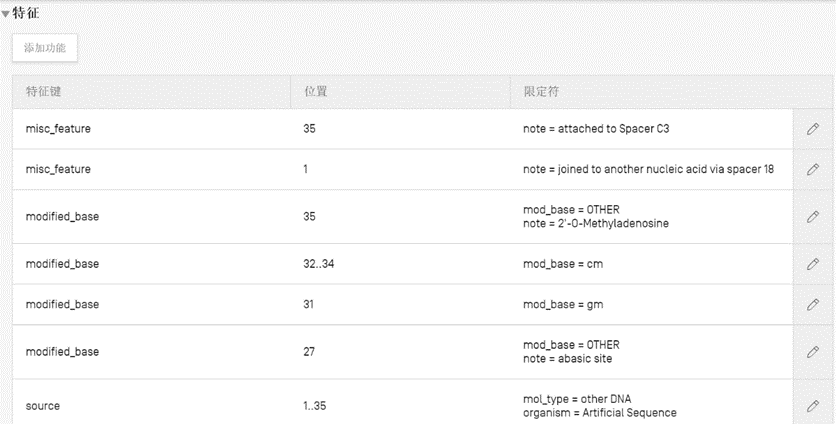Edit the misc_feature row attached to Spacer C3

tap(812, 129)
